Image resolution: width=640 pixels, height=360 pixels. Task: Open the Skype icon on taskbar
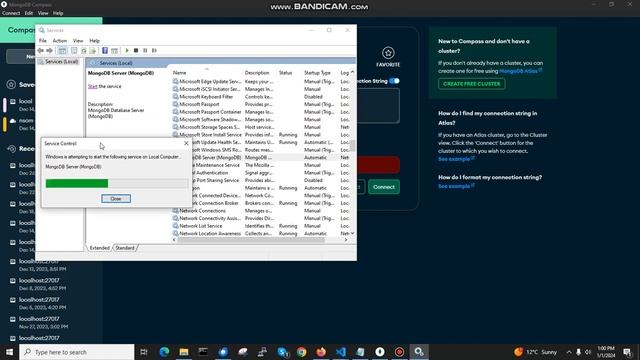(283, 352)
